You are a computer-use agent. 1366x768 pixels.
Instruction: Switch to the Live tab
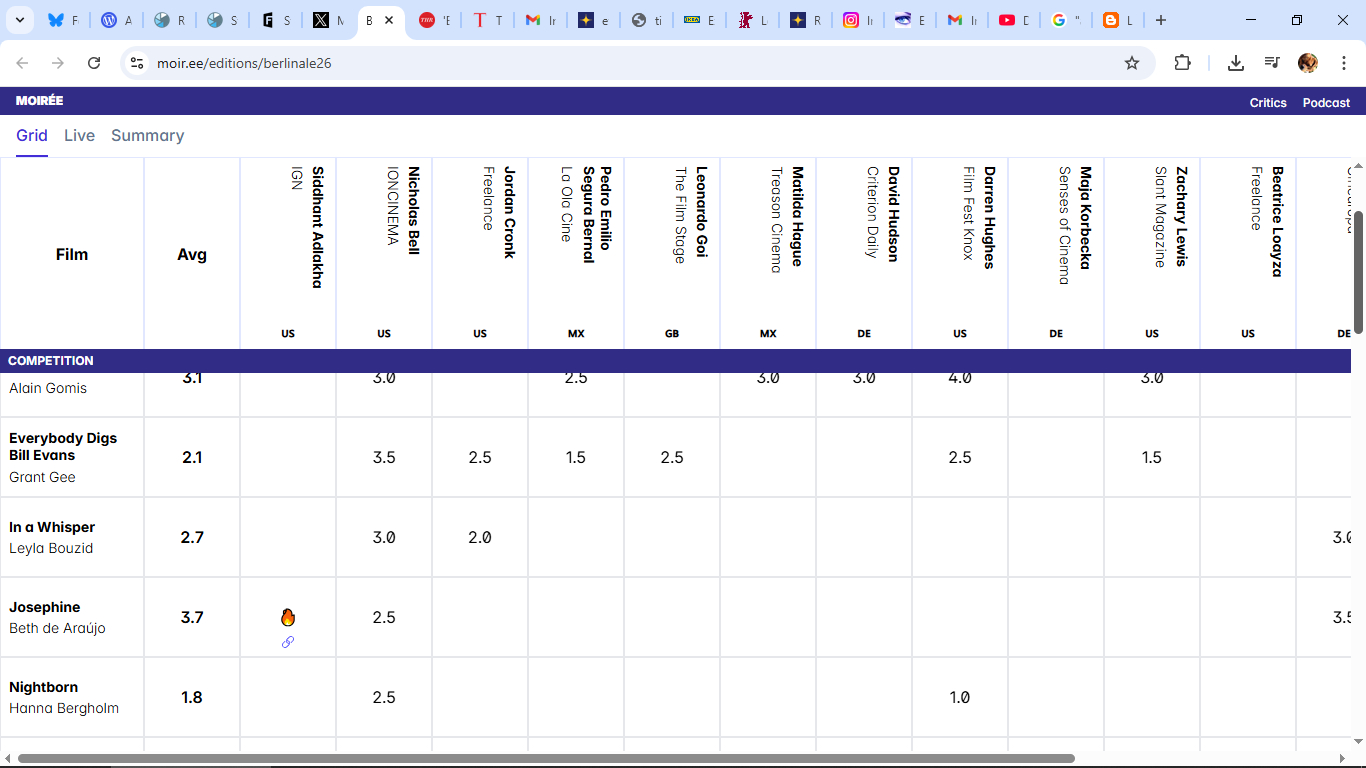pyautogui.click(x=79, y=136)
